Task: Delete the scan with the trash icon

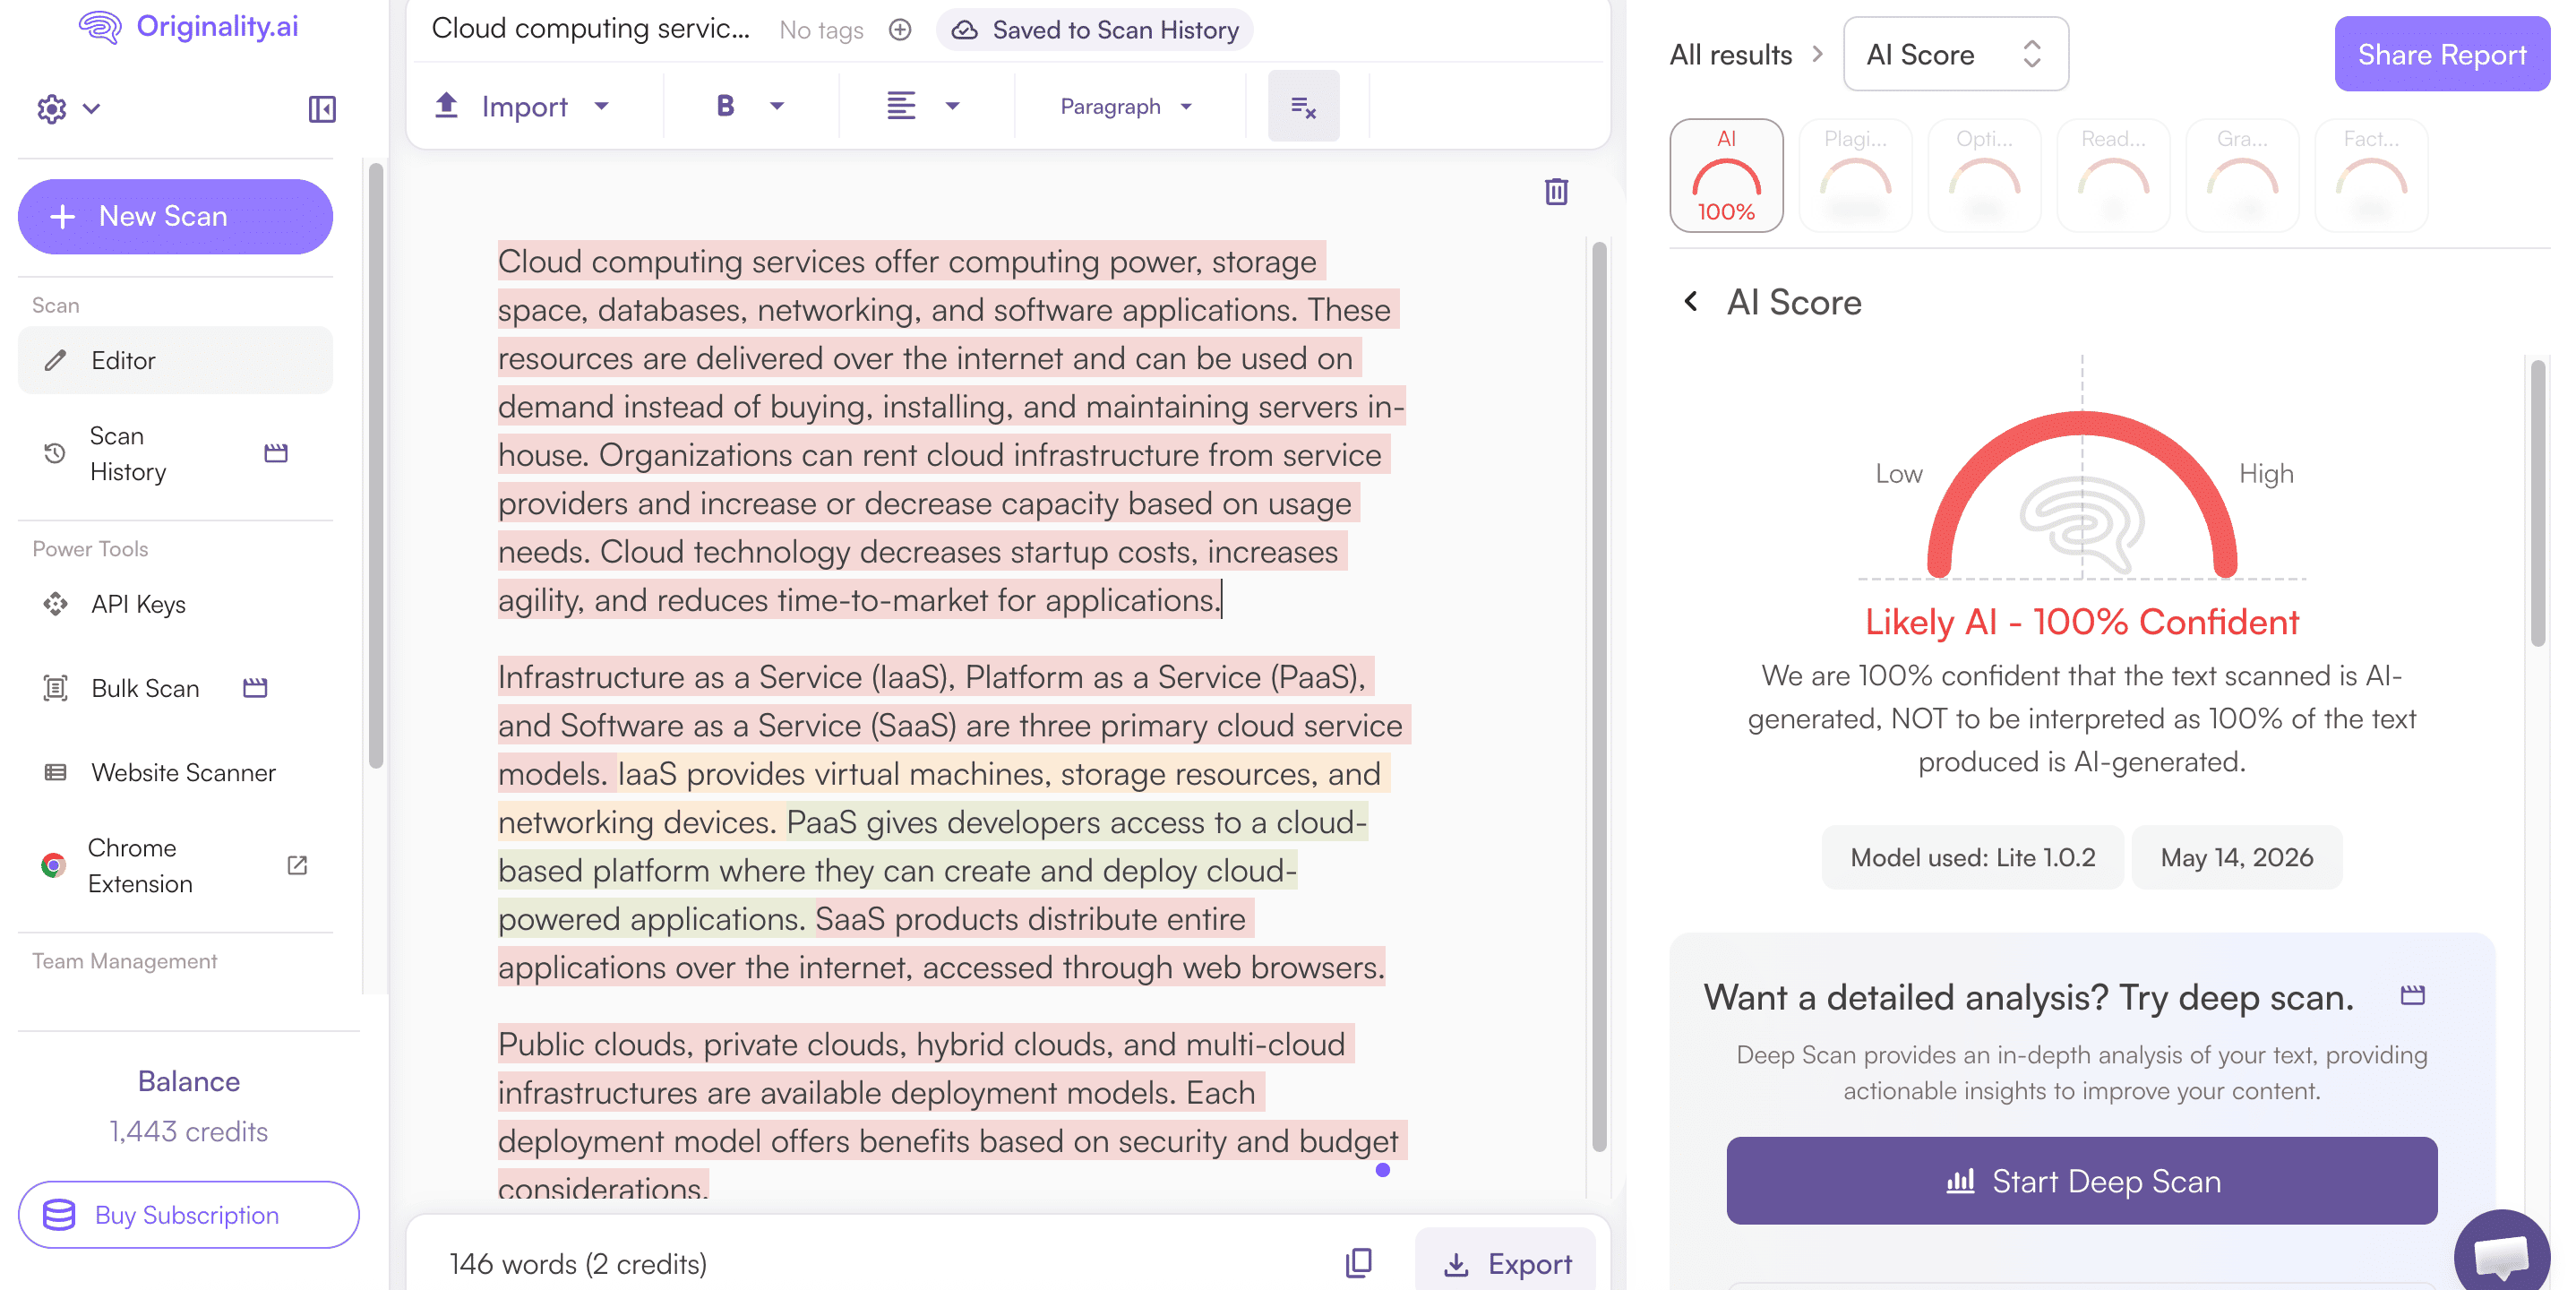Action: 1556,191
